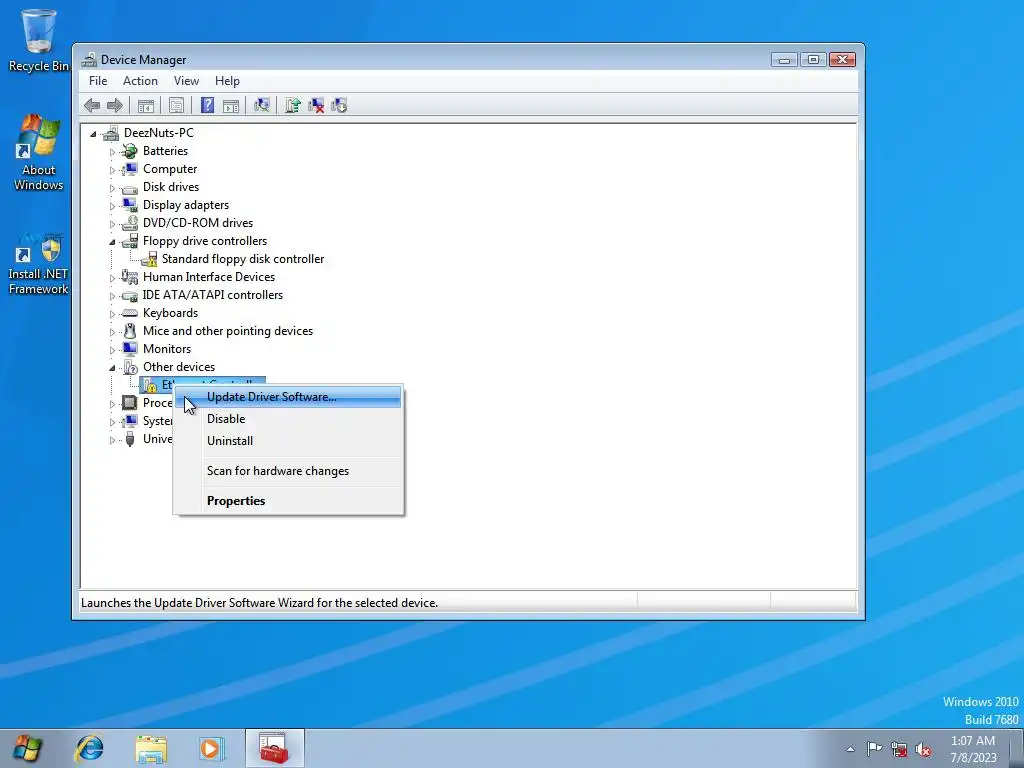
Task: Select the Recycle Bin desktop icon
Action: 39,40
